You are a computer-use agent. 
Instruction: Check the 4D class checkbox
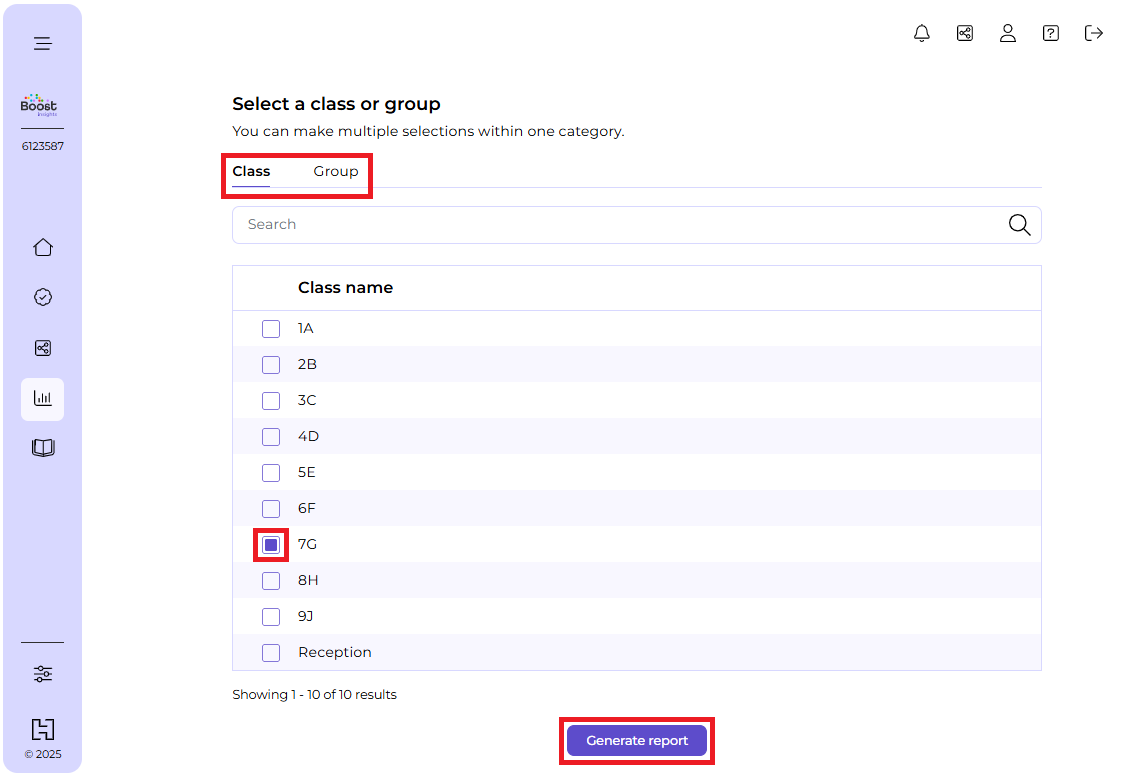click(271, 437)
